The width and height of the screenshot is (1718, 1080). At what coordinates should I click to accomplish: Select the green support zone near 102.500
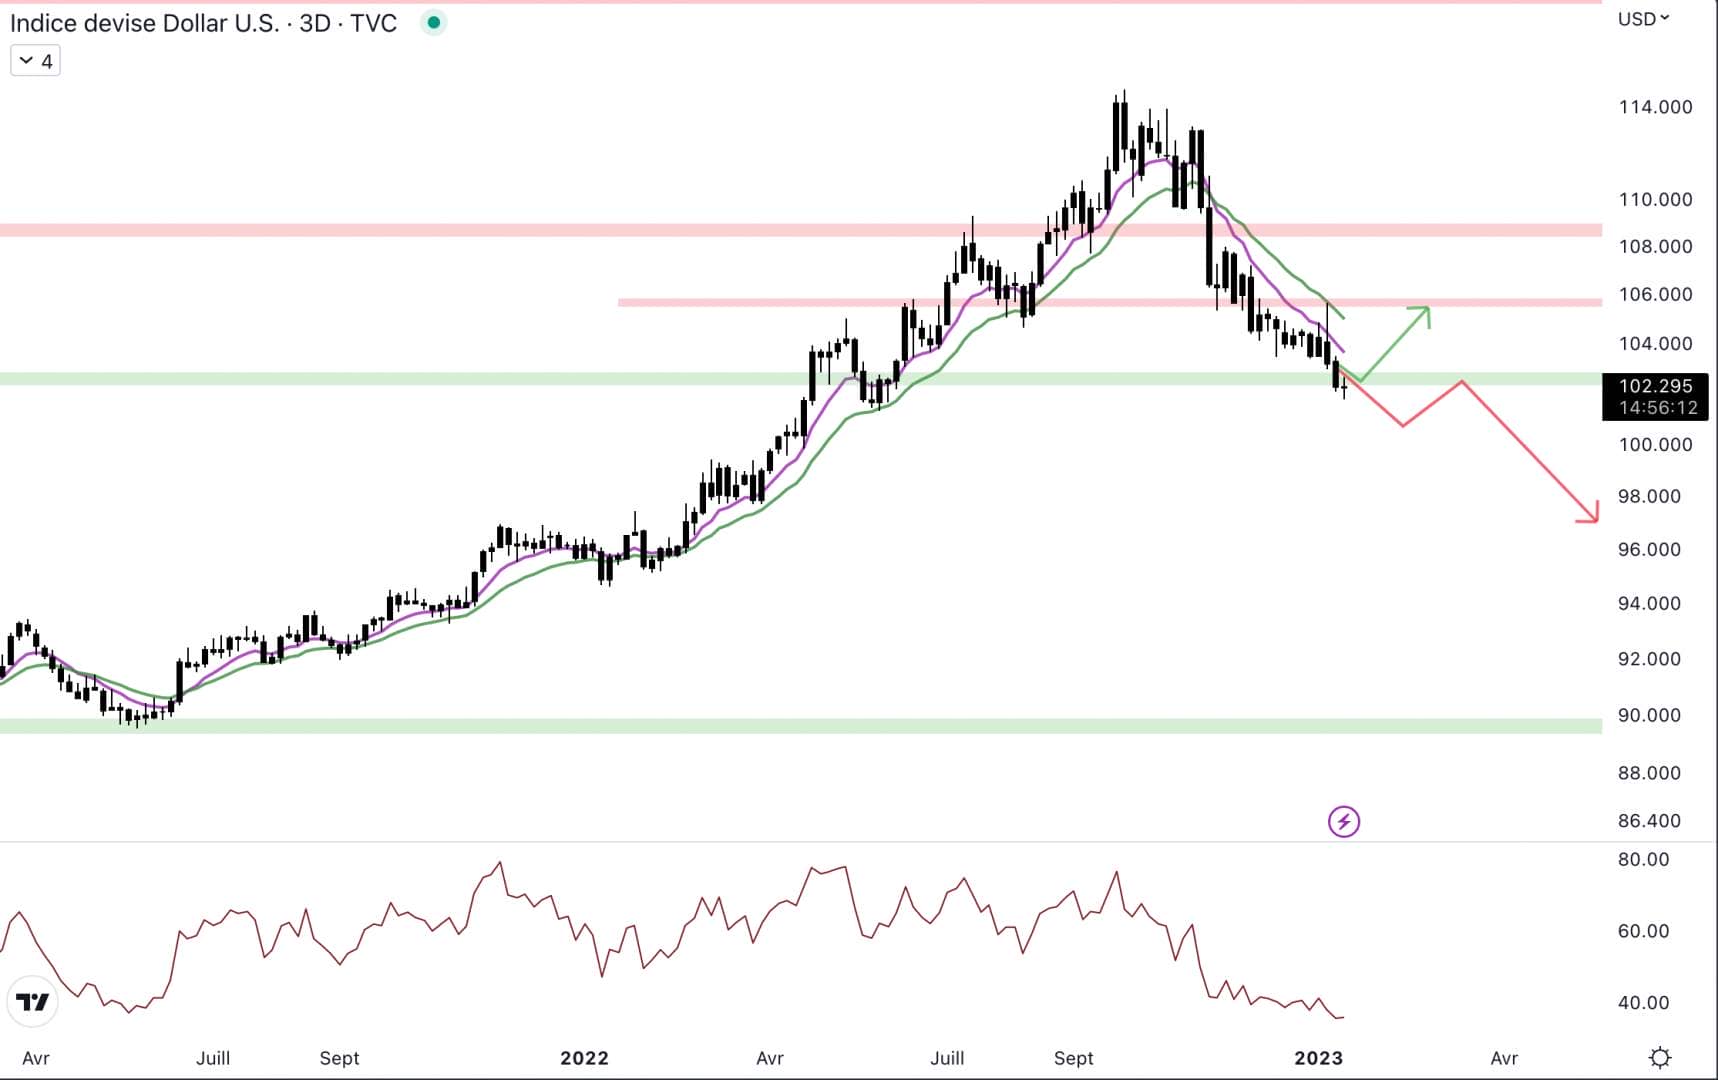tap(800, 379)
